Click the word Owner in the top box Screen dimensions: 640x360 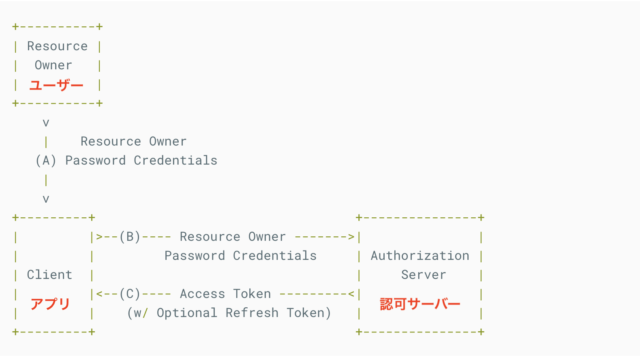53,65
